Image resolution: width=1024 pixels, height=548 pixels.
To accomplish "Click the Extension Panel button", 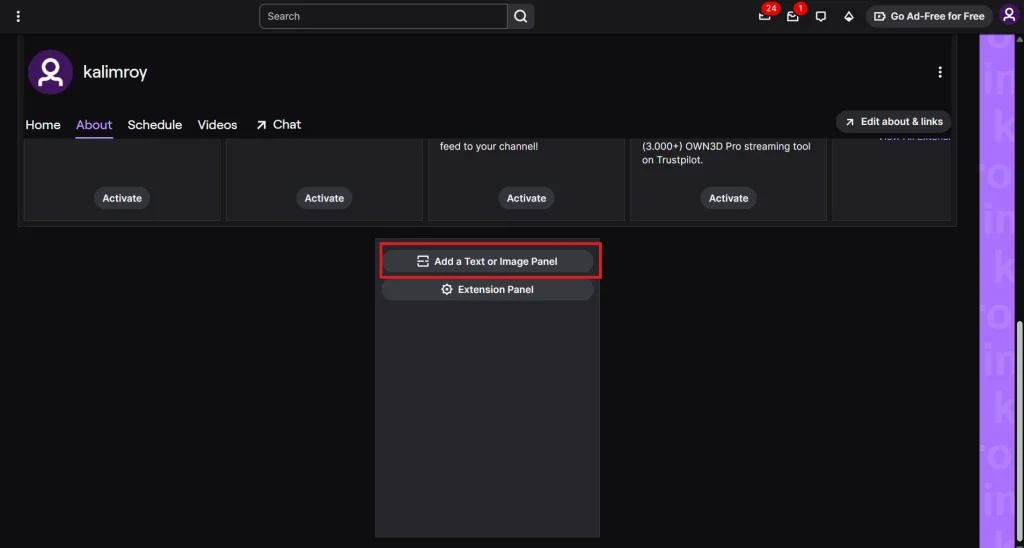I will click(x=488, y=289).
